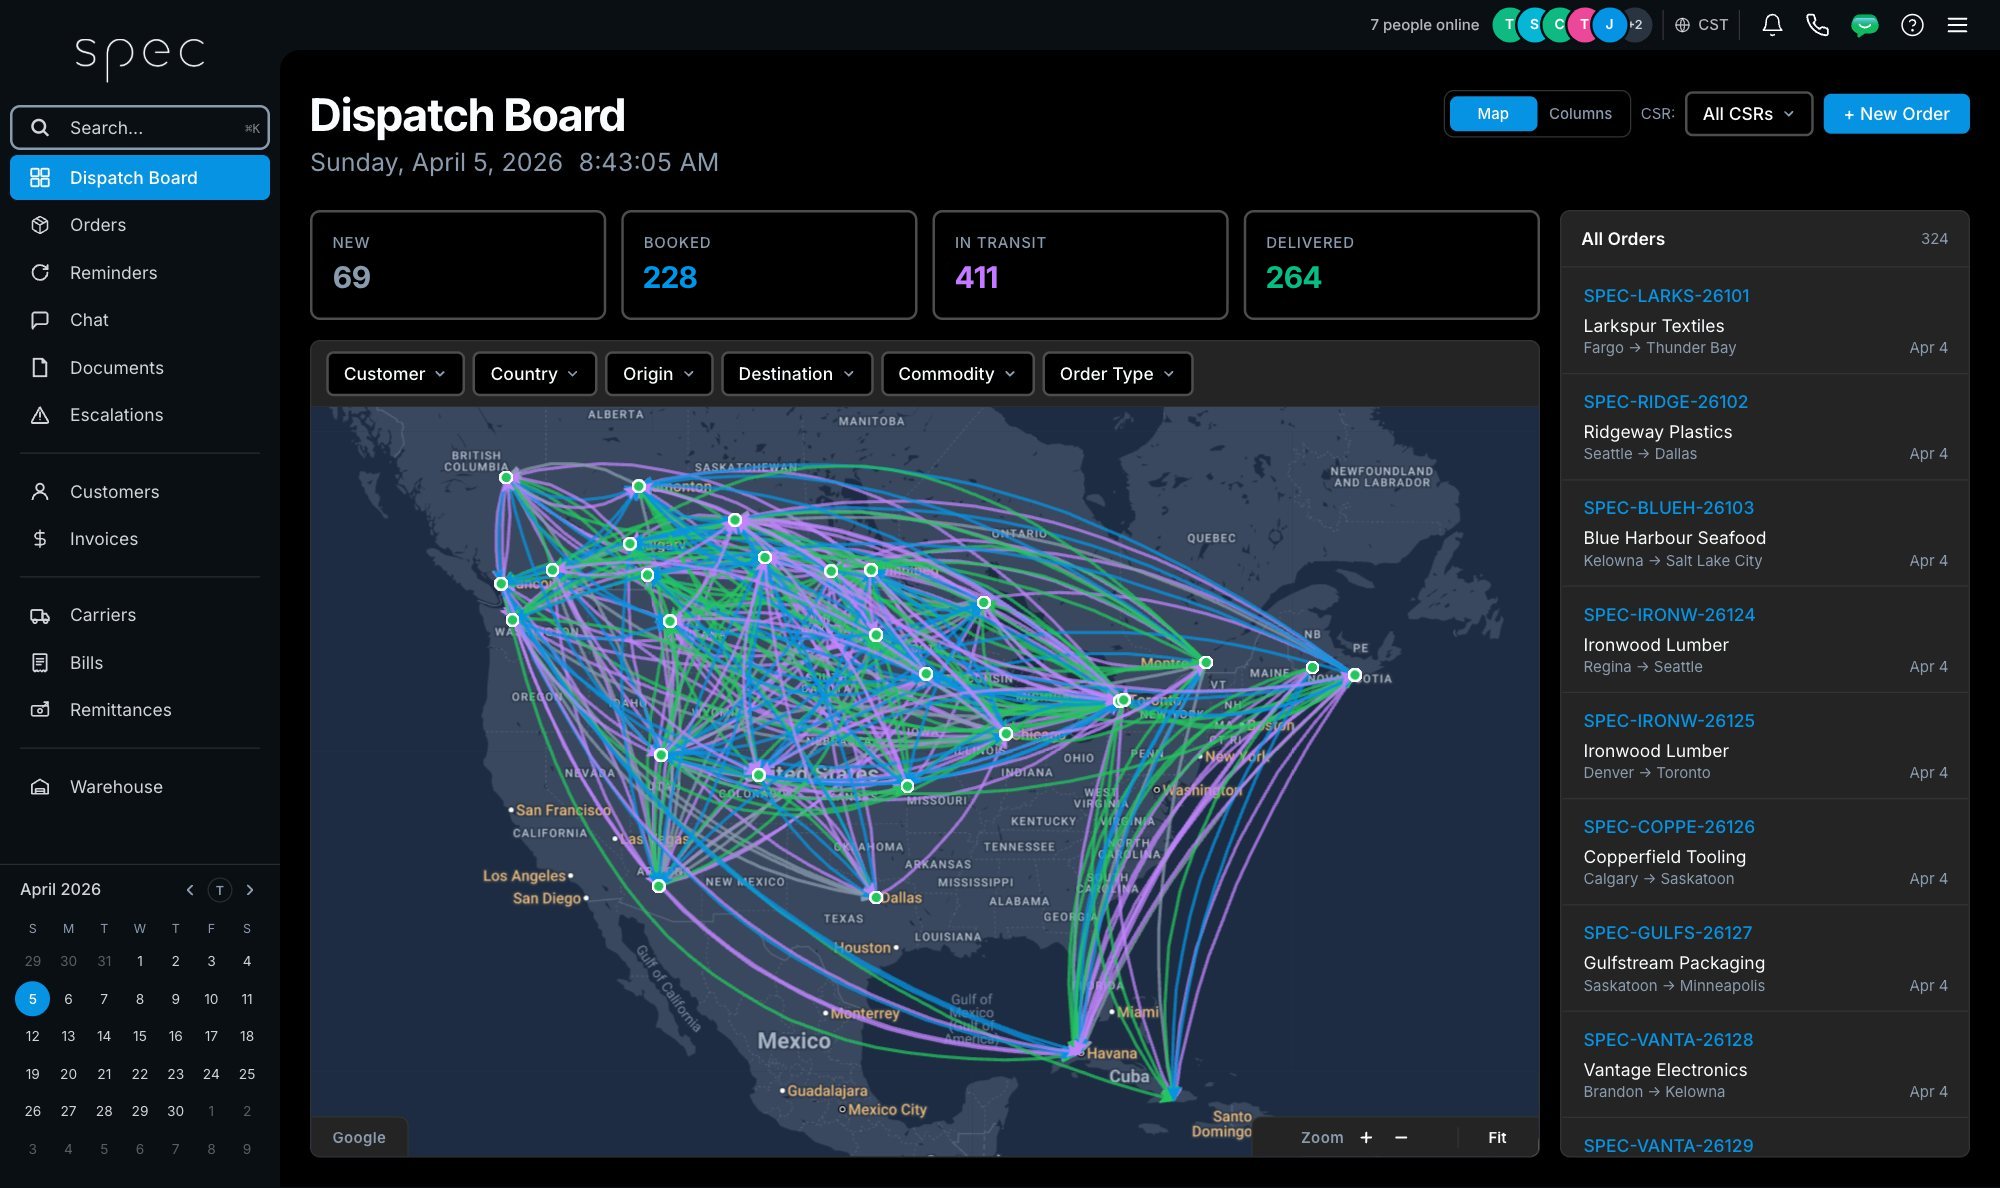Click the Fit map button
This screenshot has width=2000, height=1188.
click(1497, 1138)
